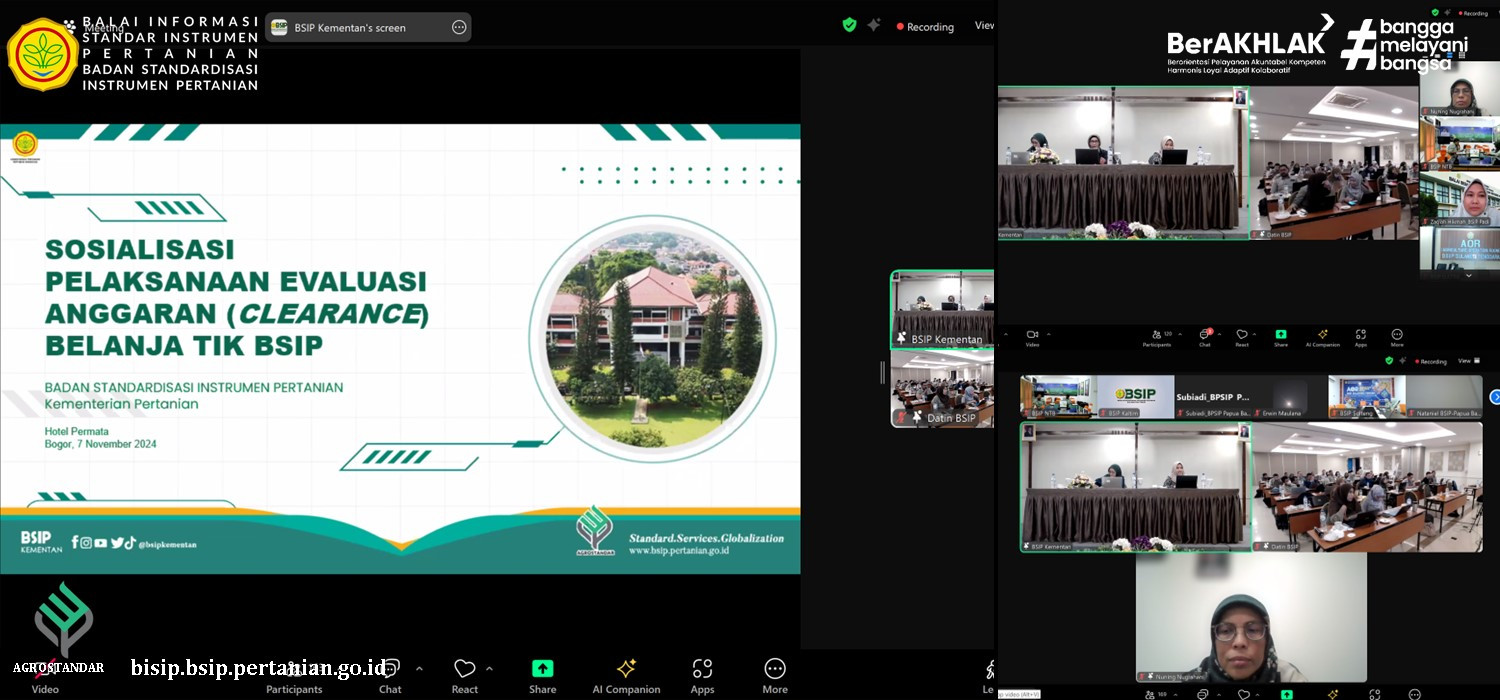Click the React heart icon in bottom toolbar
Image resolution: width=1500 pixels, height=700 pixels.
click(464, 669)
